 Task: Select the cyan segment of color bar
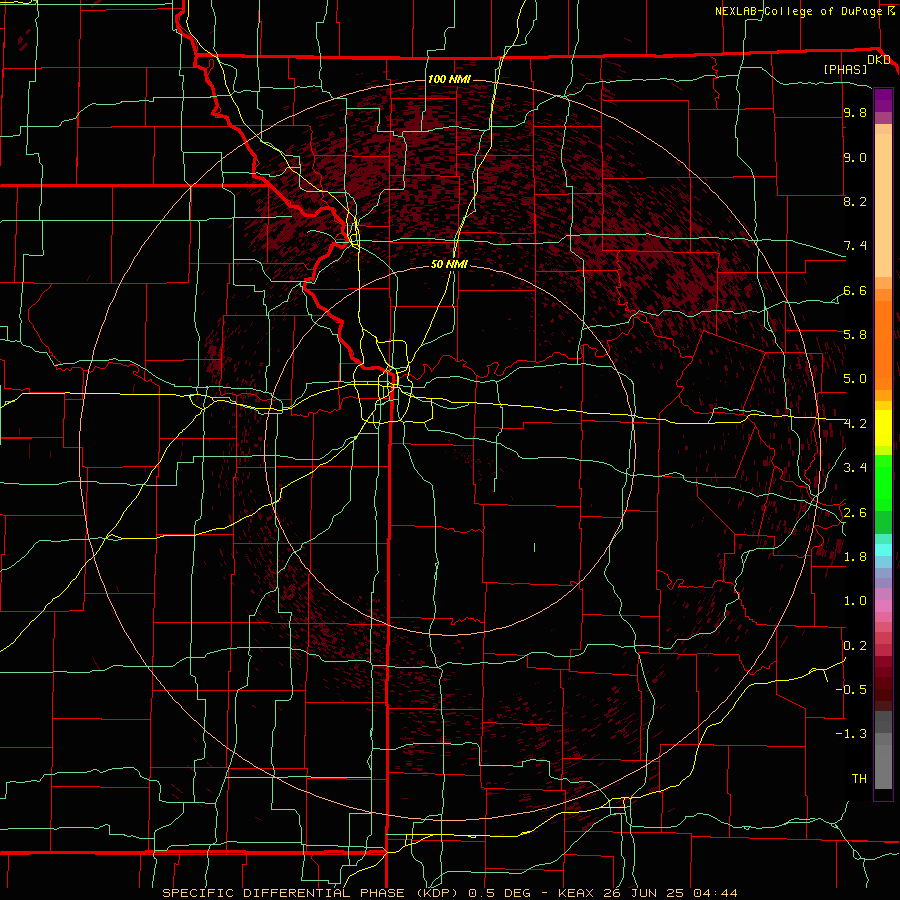[883, 550]
